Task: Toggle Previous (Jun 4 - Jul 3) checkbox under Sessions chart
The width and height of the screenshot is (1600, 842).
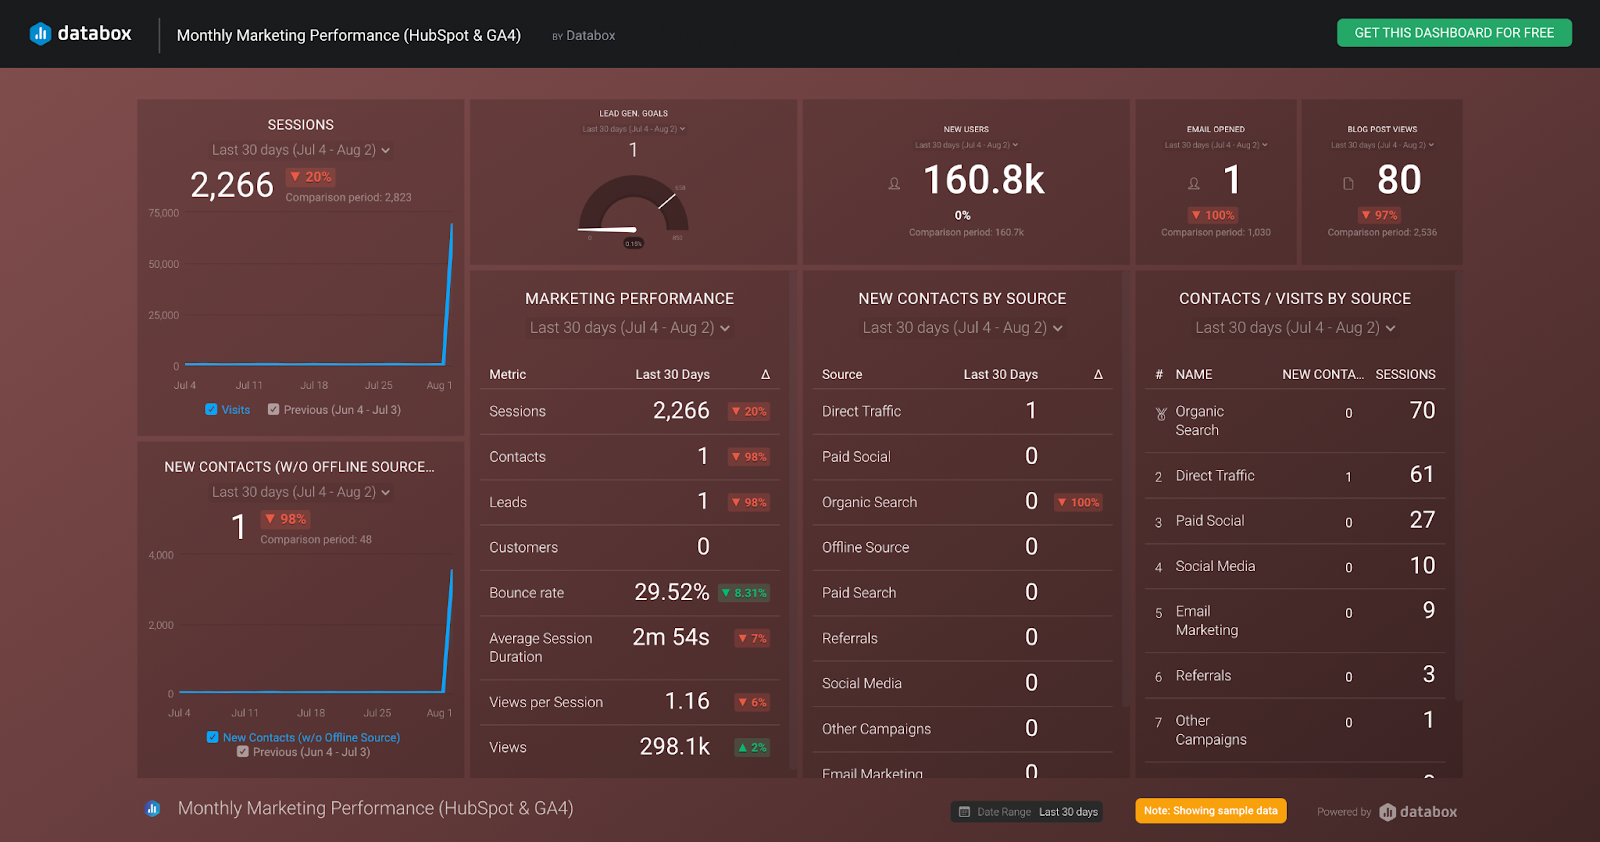Action: coord(273,409)
